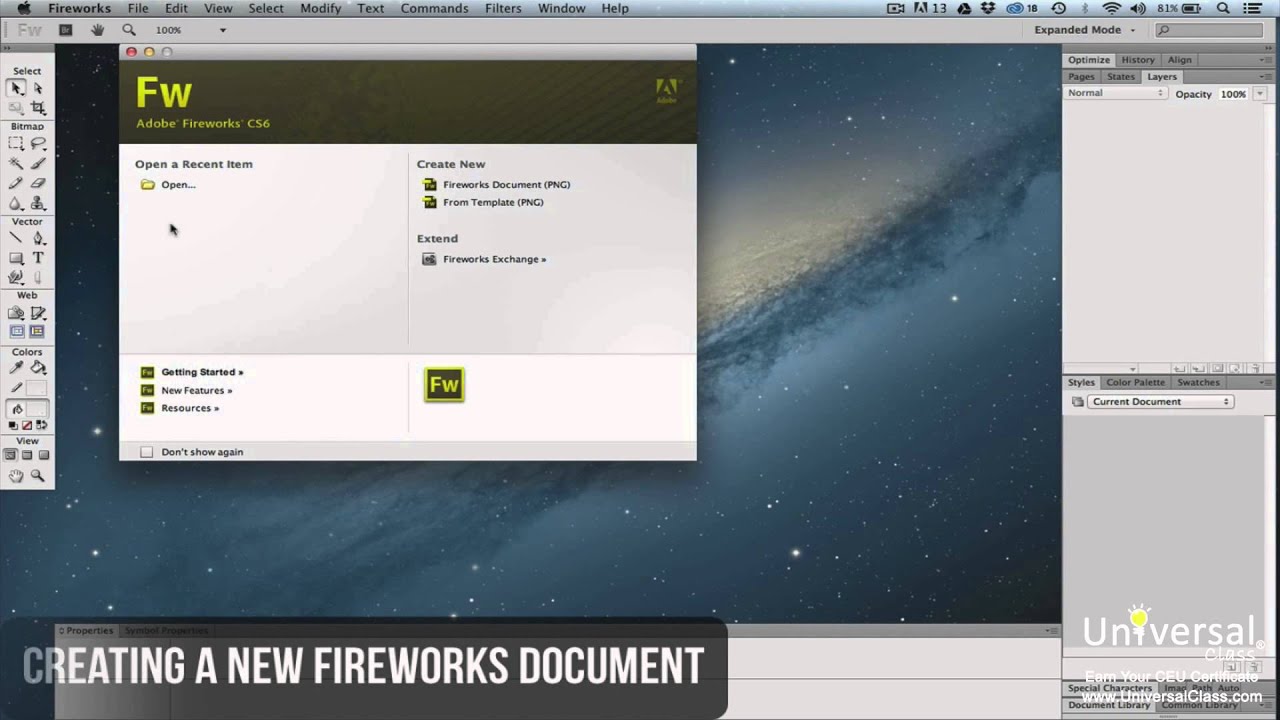
Task: Check the Don't show again checkbox
Action: tap(147, 452)
